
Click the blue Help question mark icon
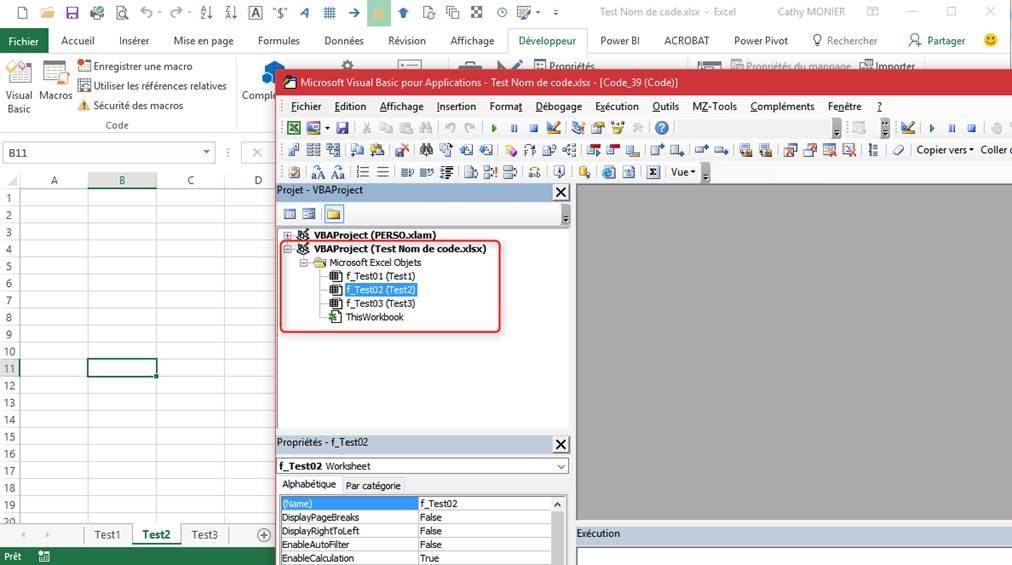pos(662,128)
